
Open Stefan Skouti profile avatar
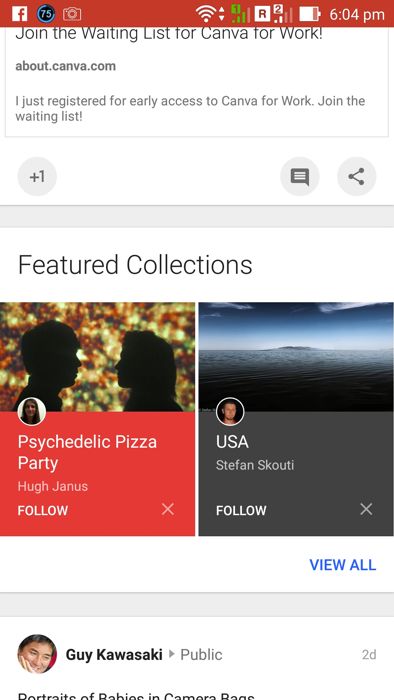(230, 412)
